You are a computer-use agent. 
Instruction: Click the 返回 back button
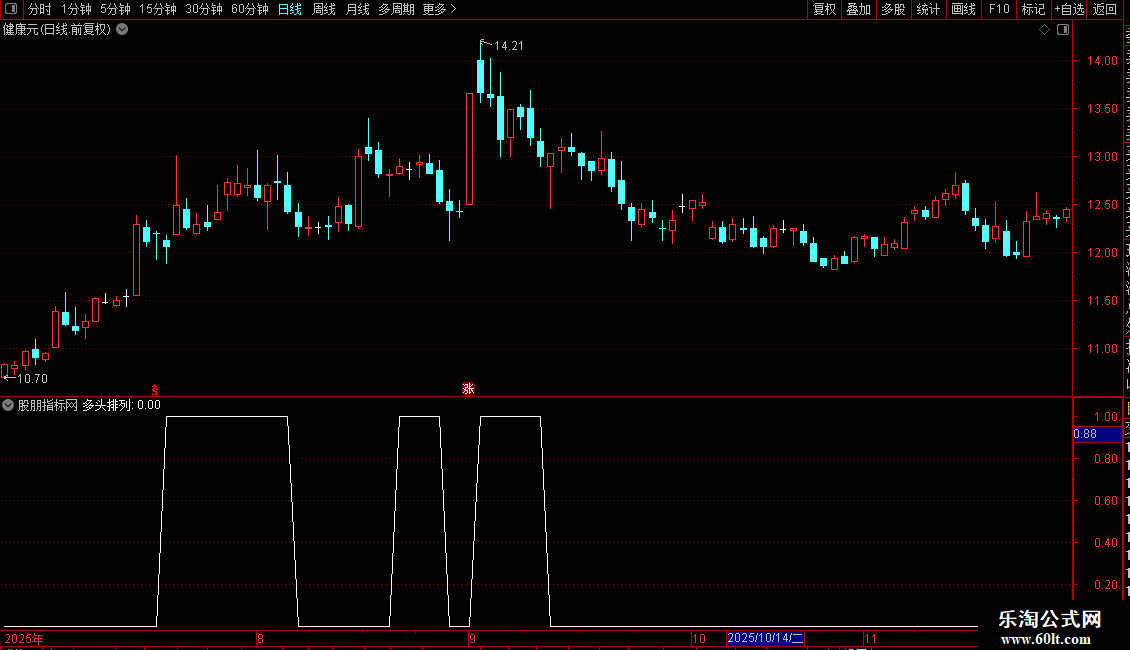pyautogui.click(x=1105, y=9)
